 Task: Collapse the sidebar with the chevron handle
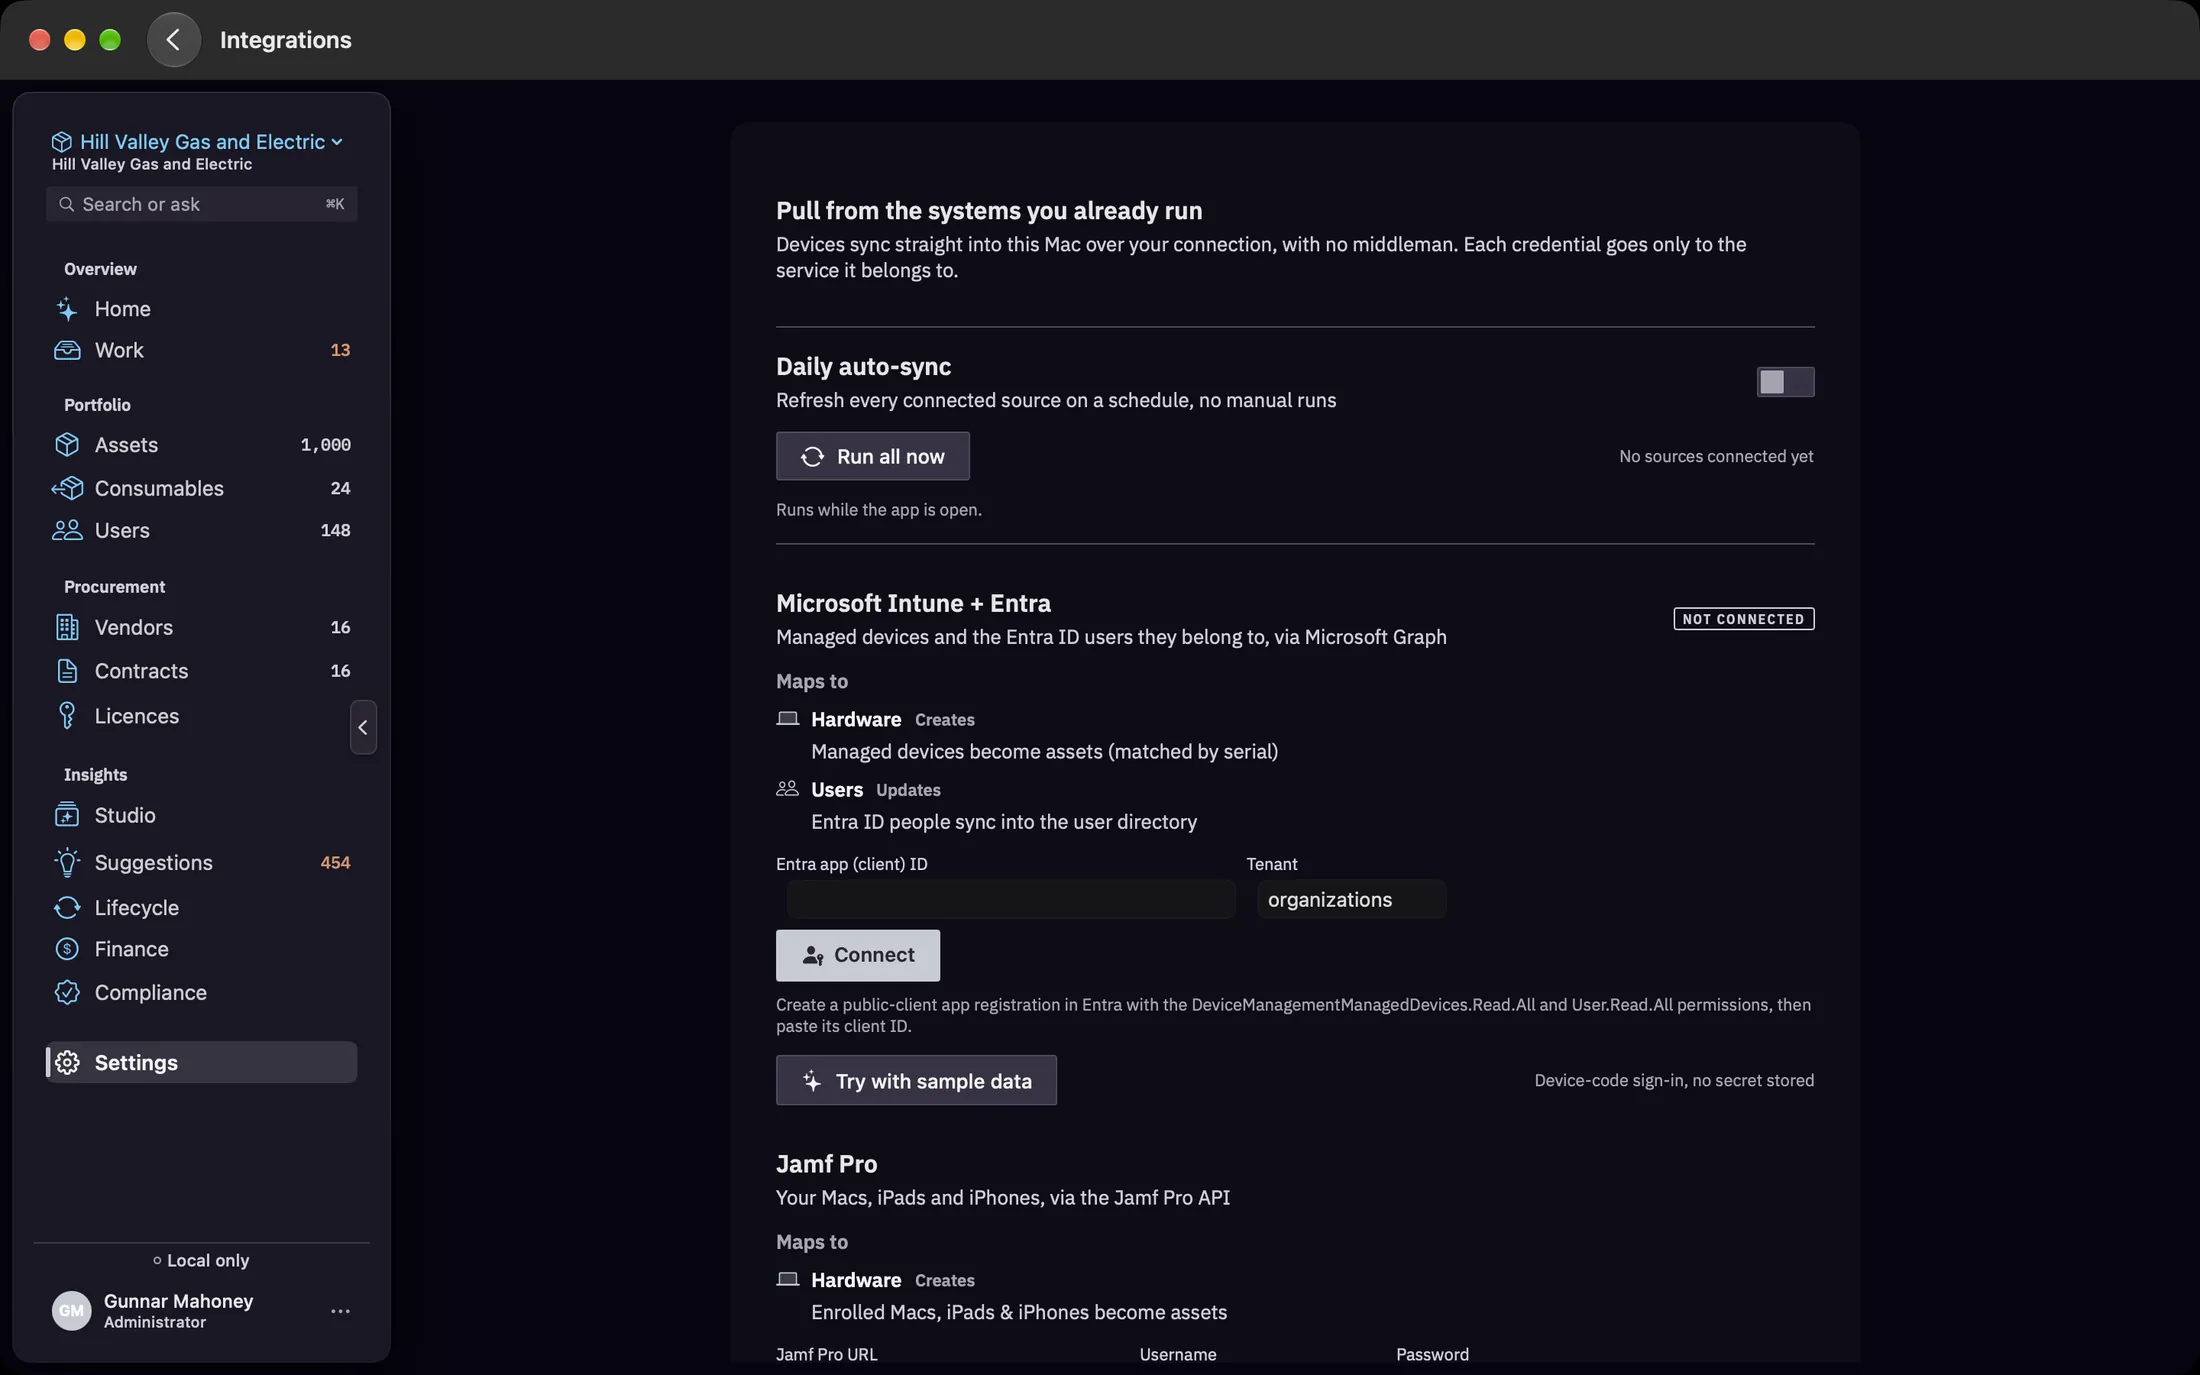tap(363, 727)
